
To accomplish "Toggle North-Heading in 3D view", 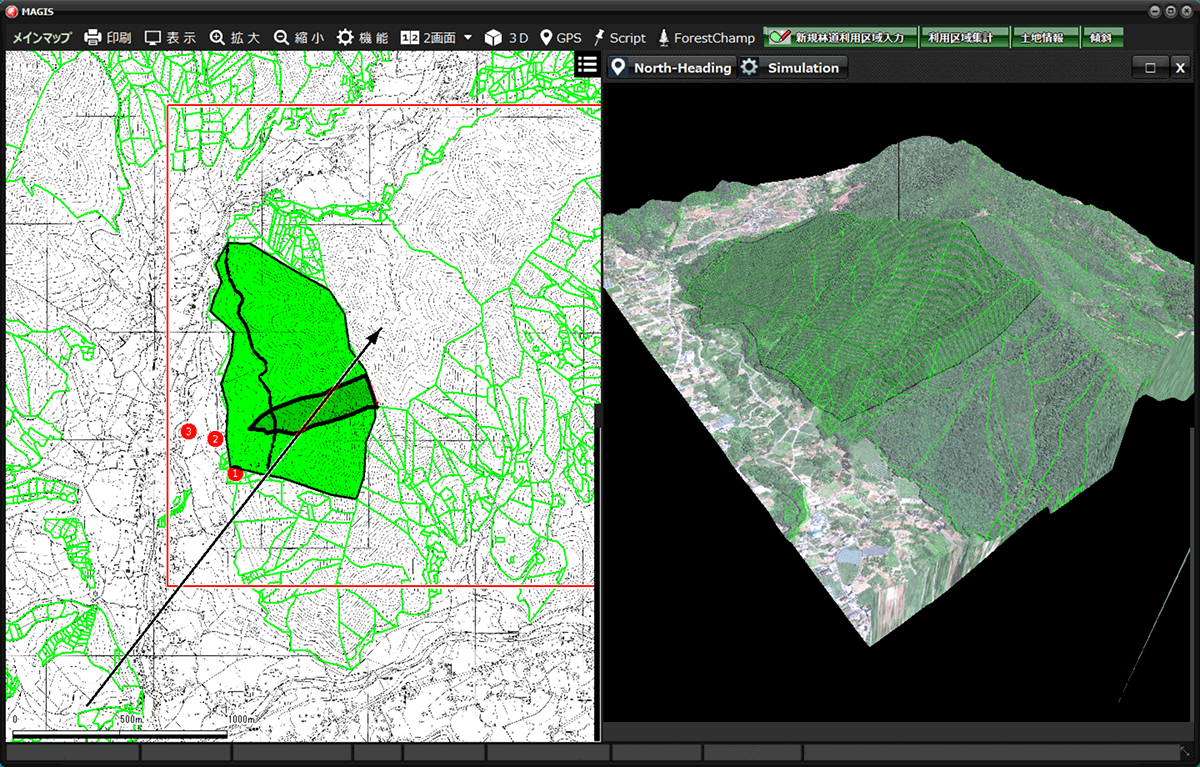I will click(x=671, y=67).
